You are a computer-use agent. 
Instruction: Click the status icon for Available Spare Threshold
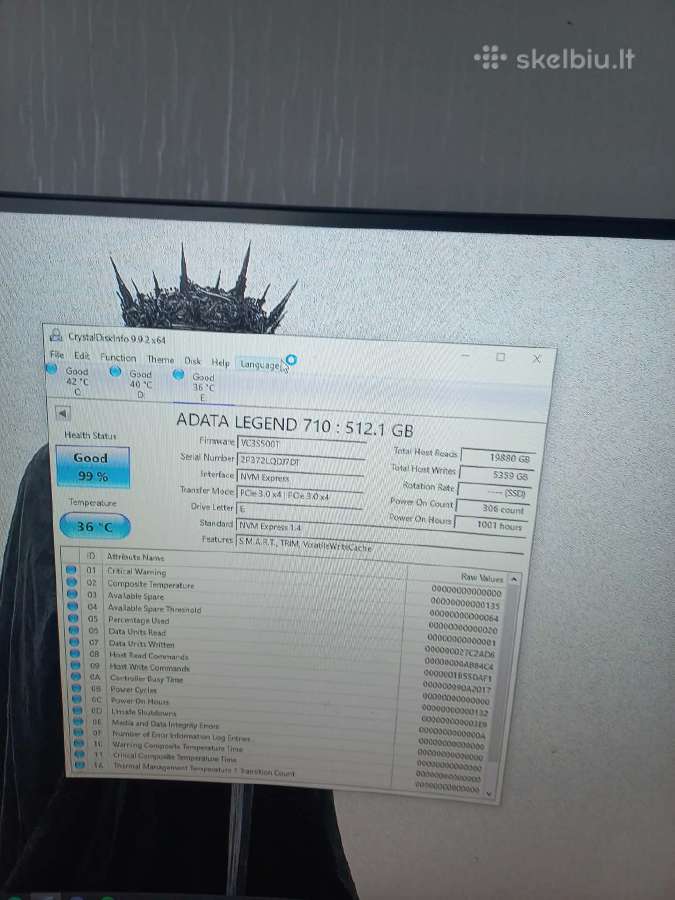tap(72, 606)
